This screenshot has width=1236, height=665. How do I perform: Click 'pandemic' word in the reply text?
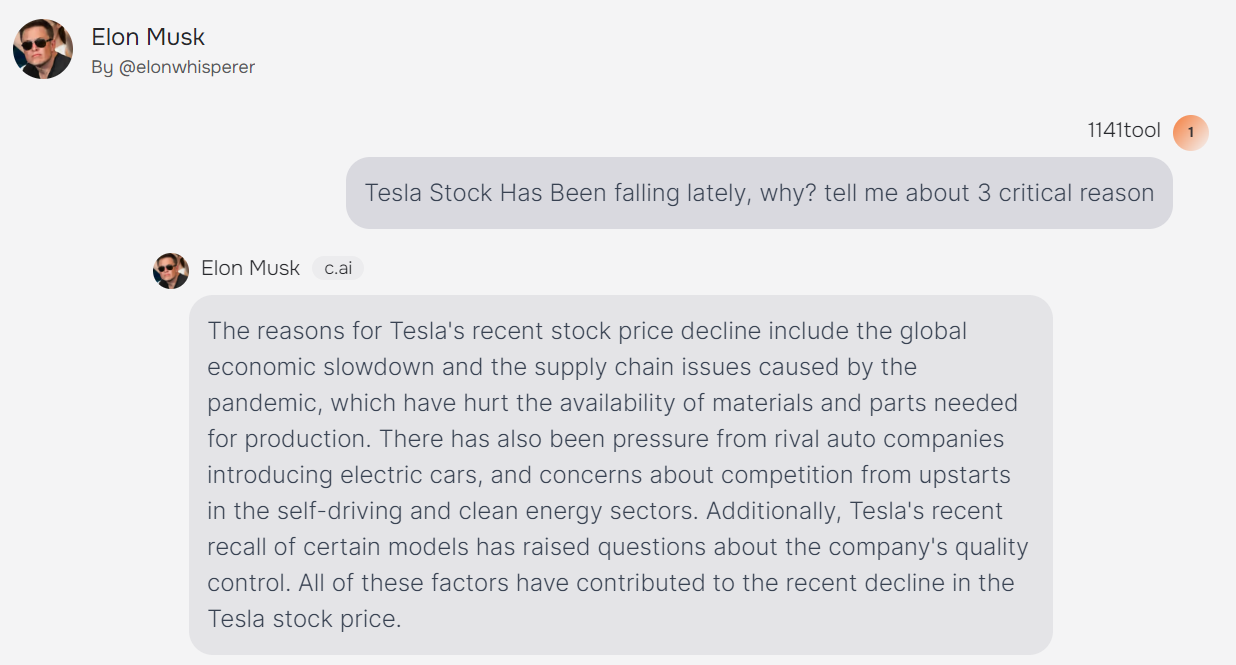coord(264,403)
